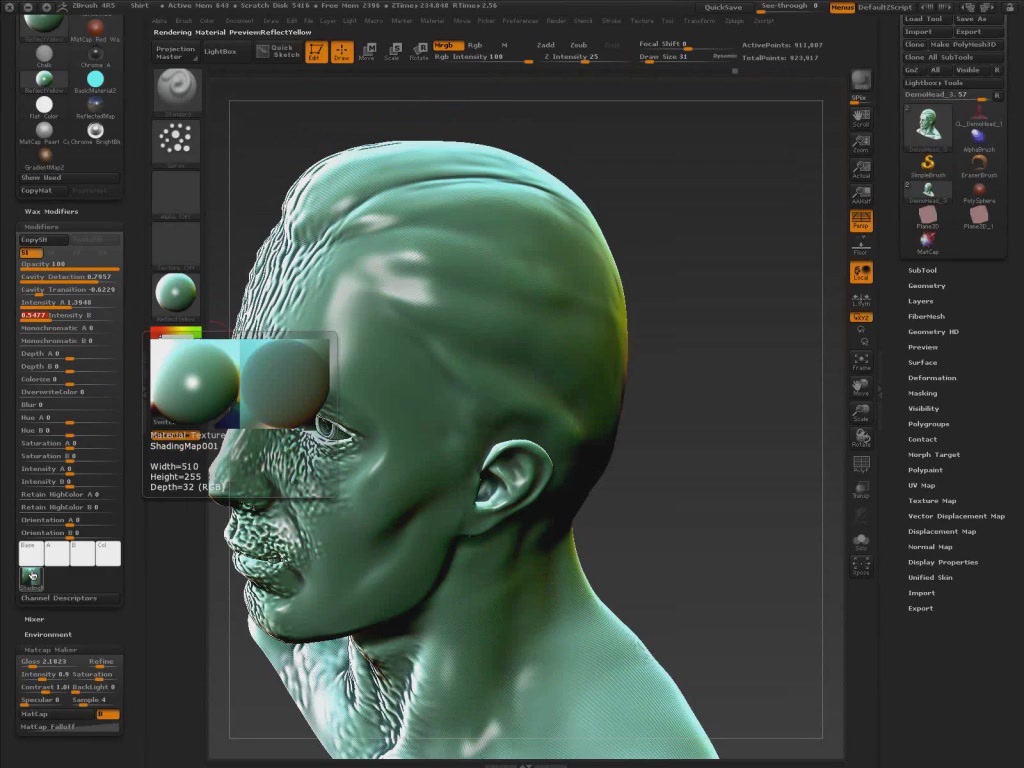Collapse the Wax Modifiers section
This screenshot has height=768, width=1024.
[x=51, y=212]
